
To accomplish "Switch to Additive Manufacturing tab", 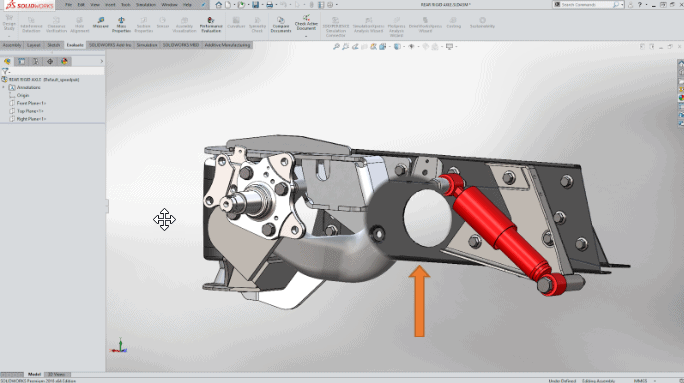I will pyautogui.click(x=227, y=45).
